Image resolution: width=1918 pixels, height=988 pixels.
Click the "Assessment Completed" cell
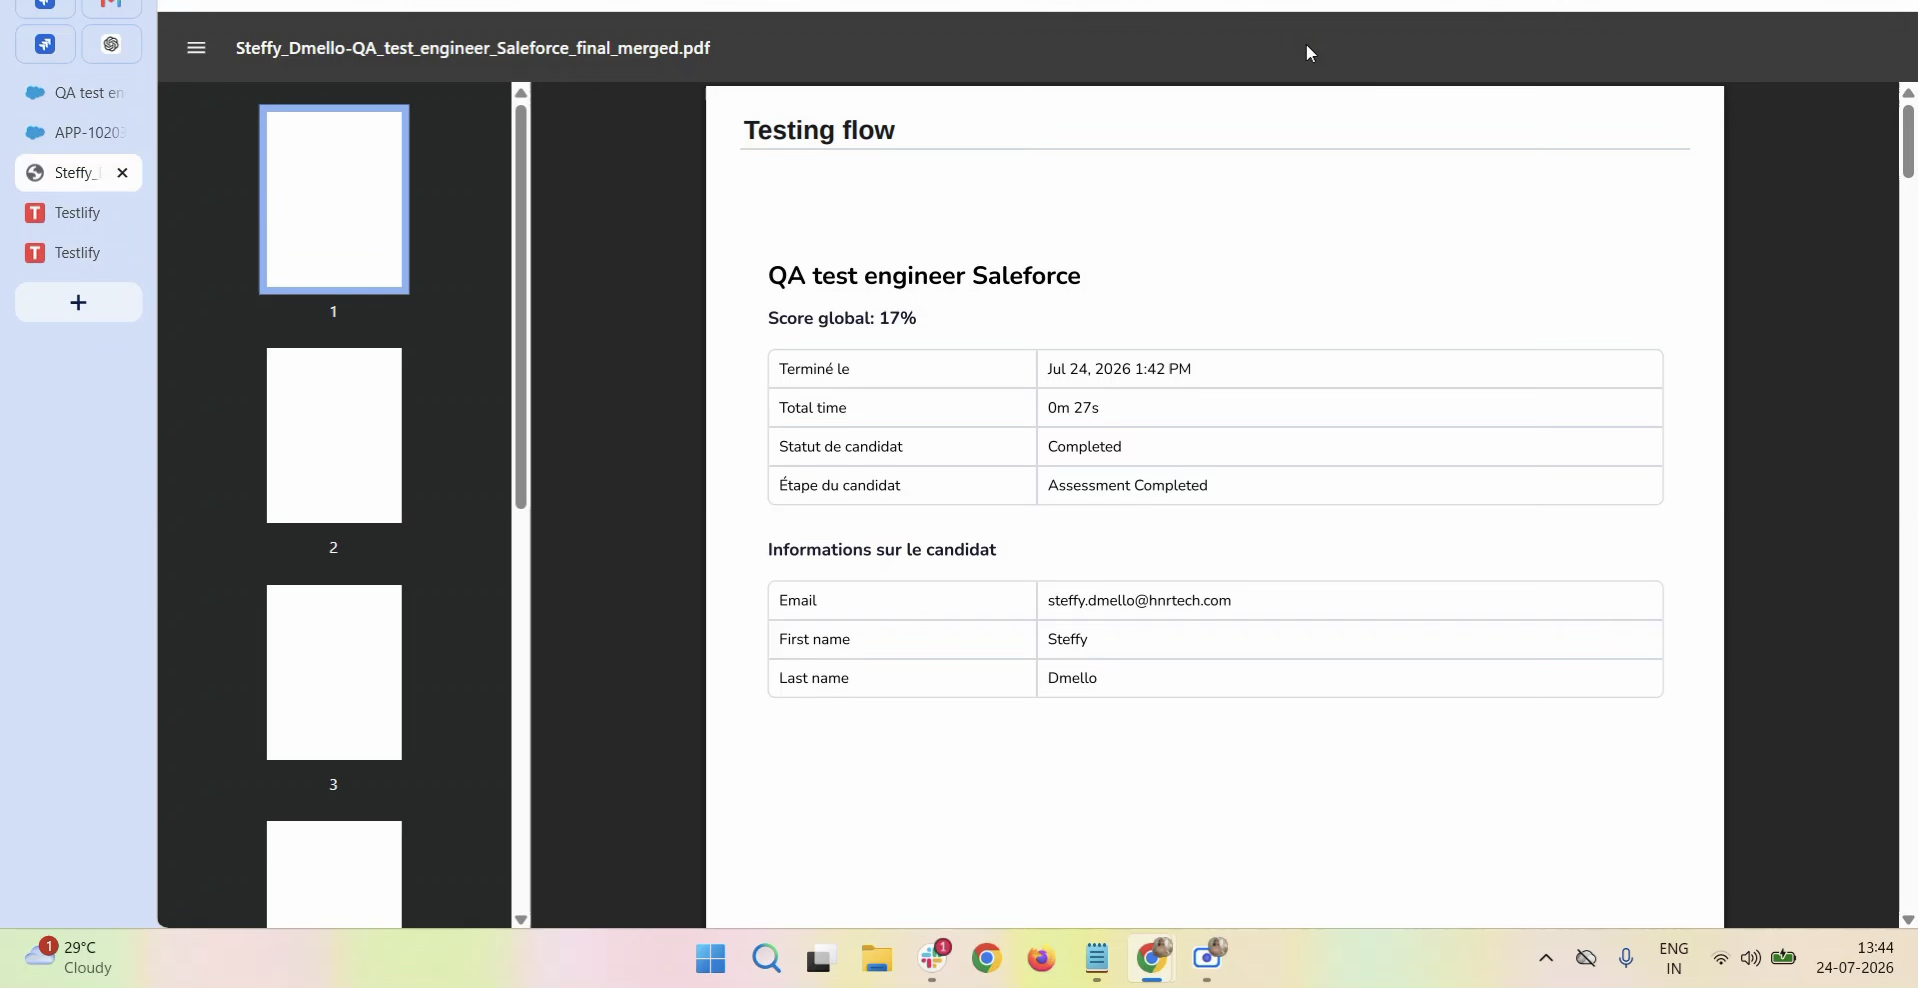pyautogui.click(x=1350, y=486)
